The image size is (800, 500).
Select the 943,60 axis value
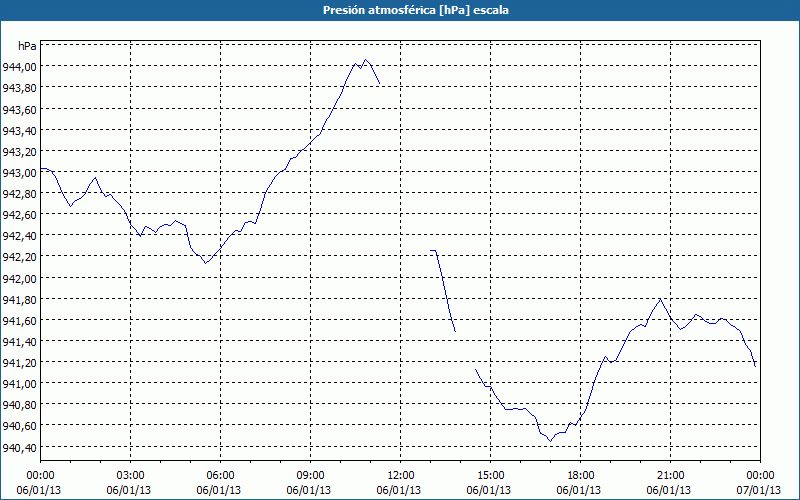point(19,109)
